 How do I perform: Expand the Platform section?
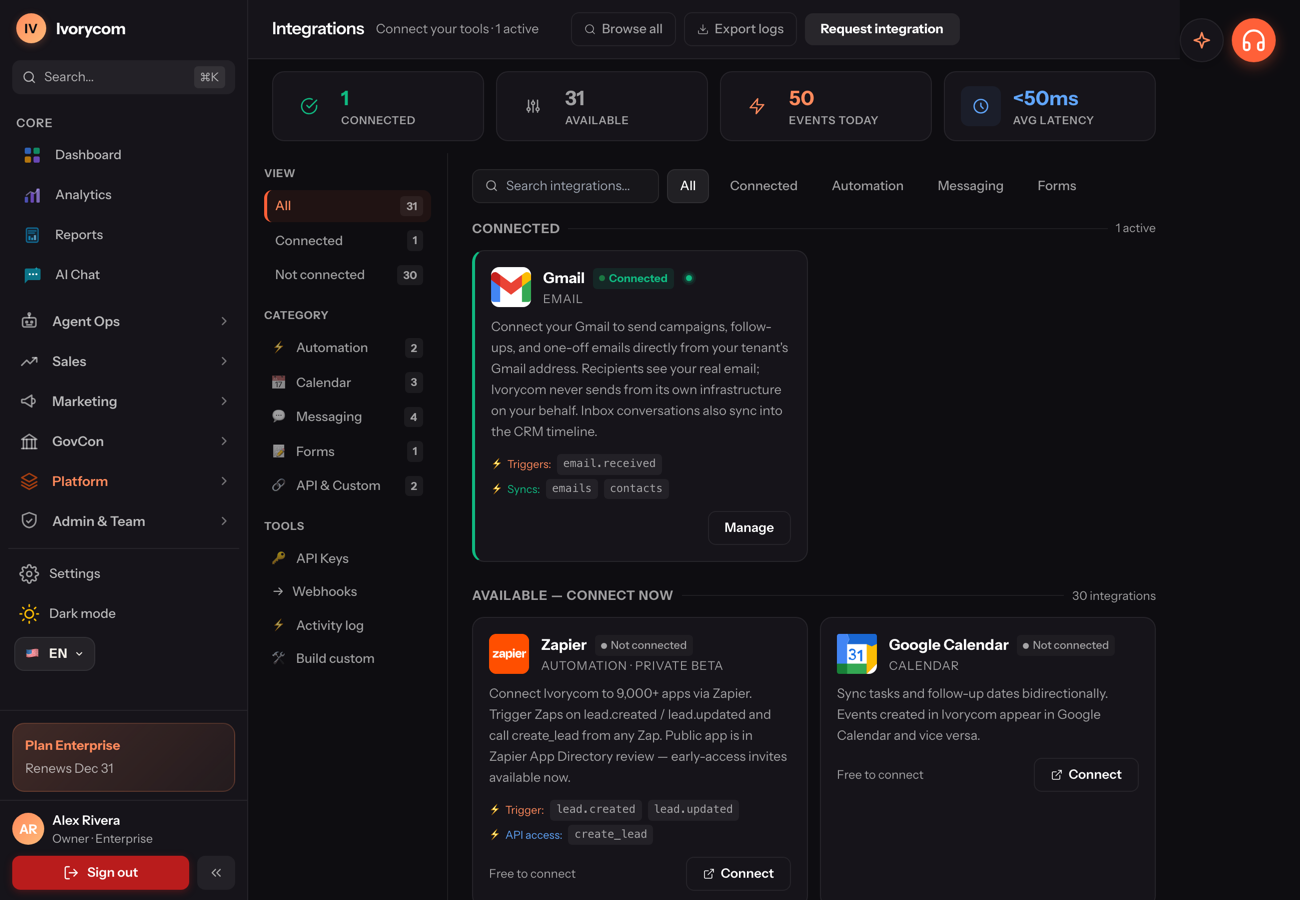124,481
